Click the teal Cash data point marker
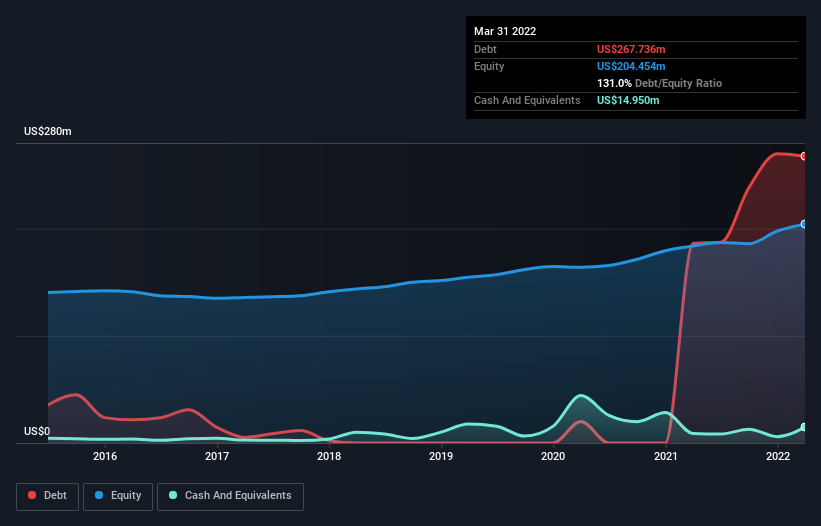 pos(804,427)
